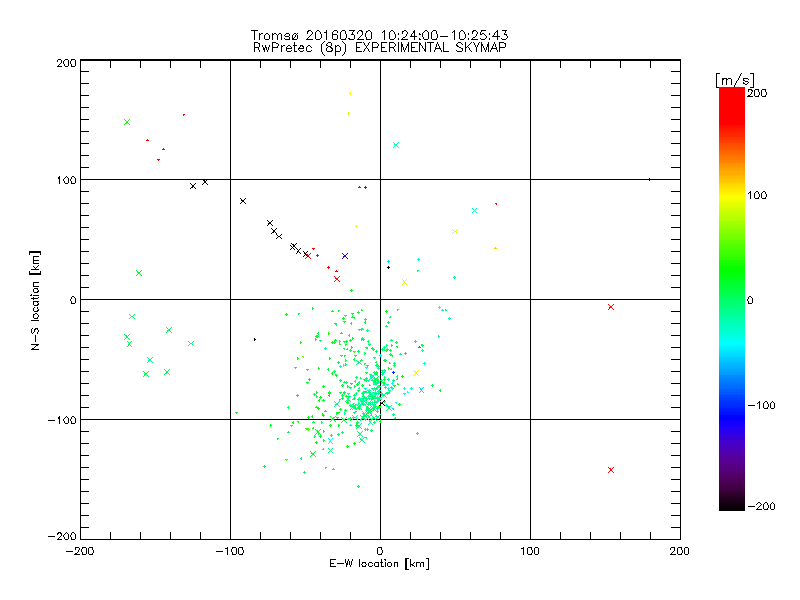
Task: Select the "RwPretec (8p) EXPERIMENTAL SKYMAP" subtitle
Action: 379,48
